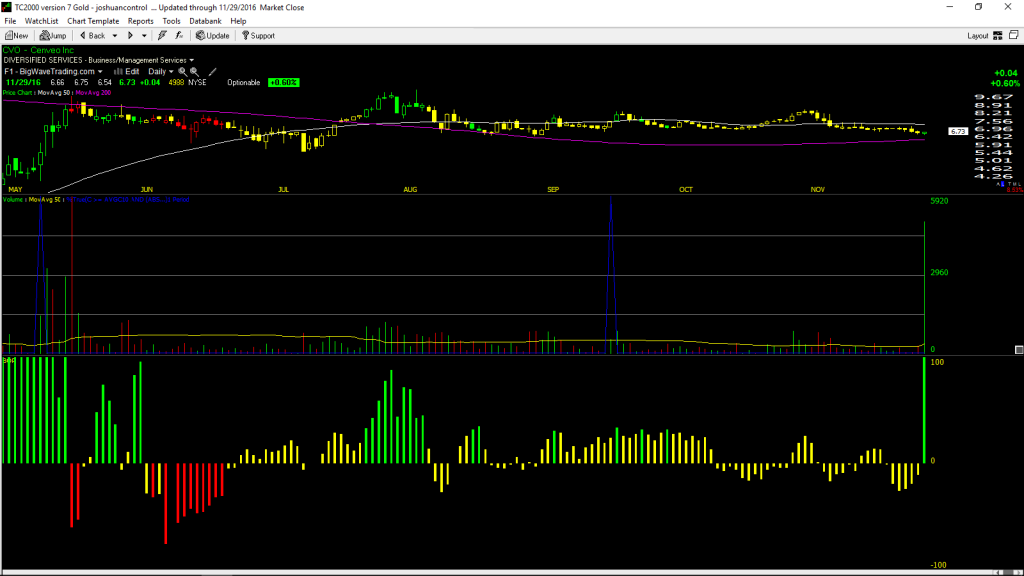This screenshot has width=1024, height=576.
Task: Click the 11/29/16 date value
Action: pyautogui.click(x=24, y=82)
